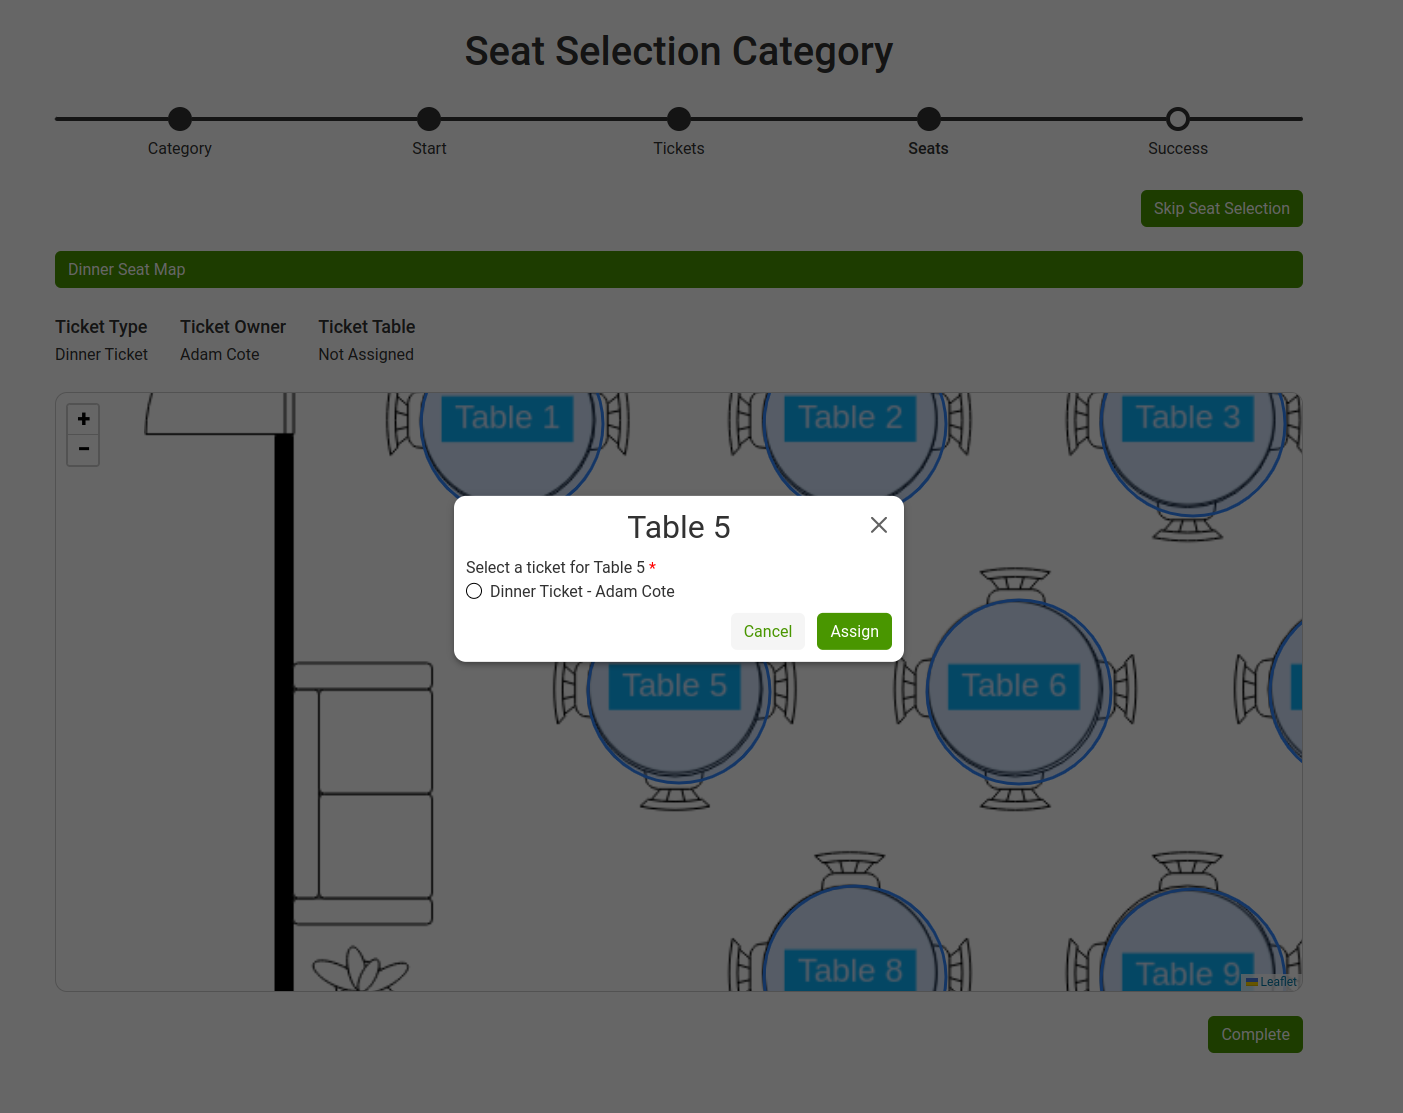Screen dimensions: 1403x1113
Task: Zoom out of the seat map
Action: click(x=83, y=450)
